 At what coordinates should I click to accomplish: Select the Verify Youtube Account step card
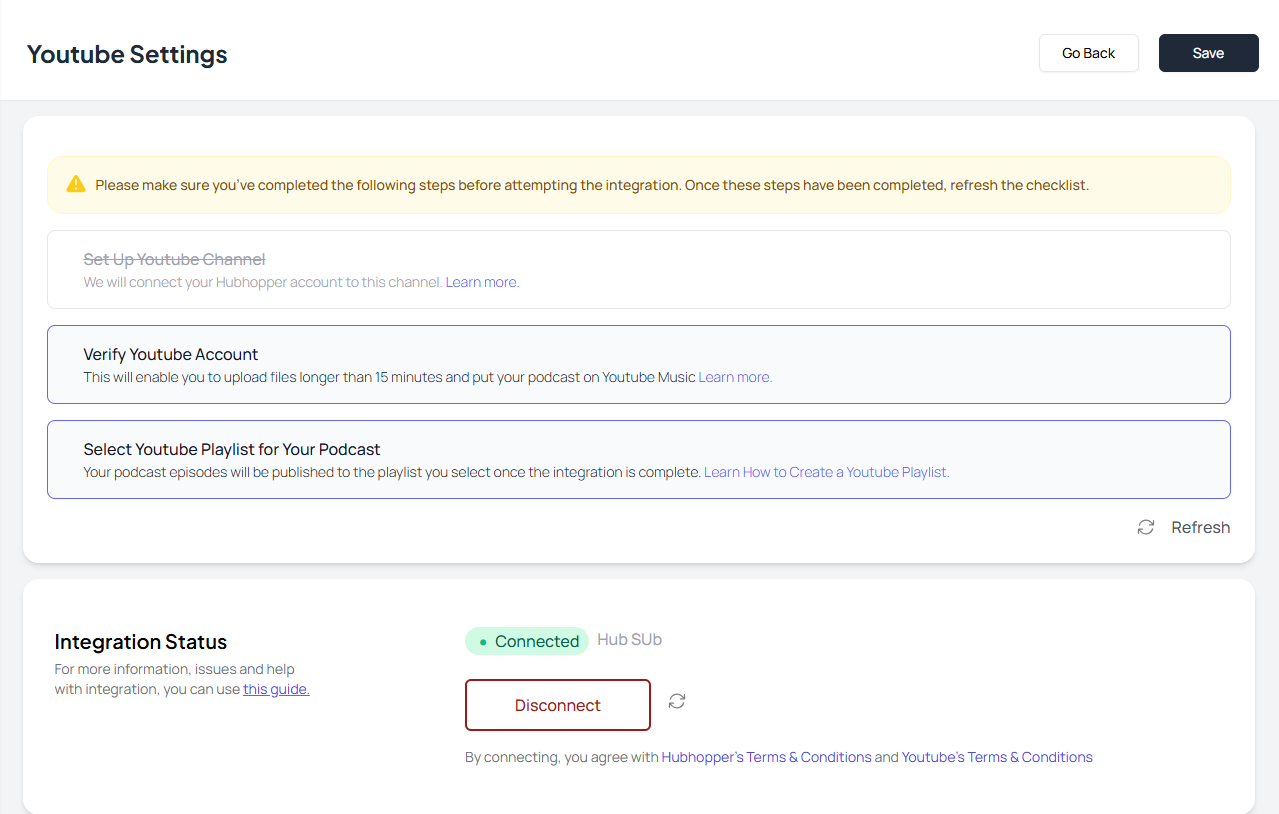(x=639, y=365)
